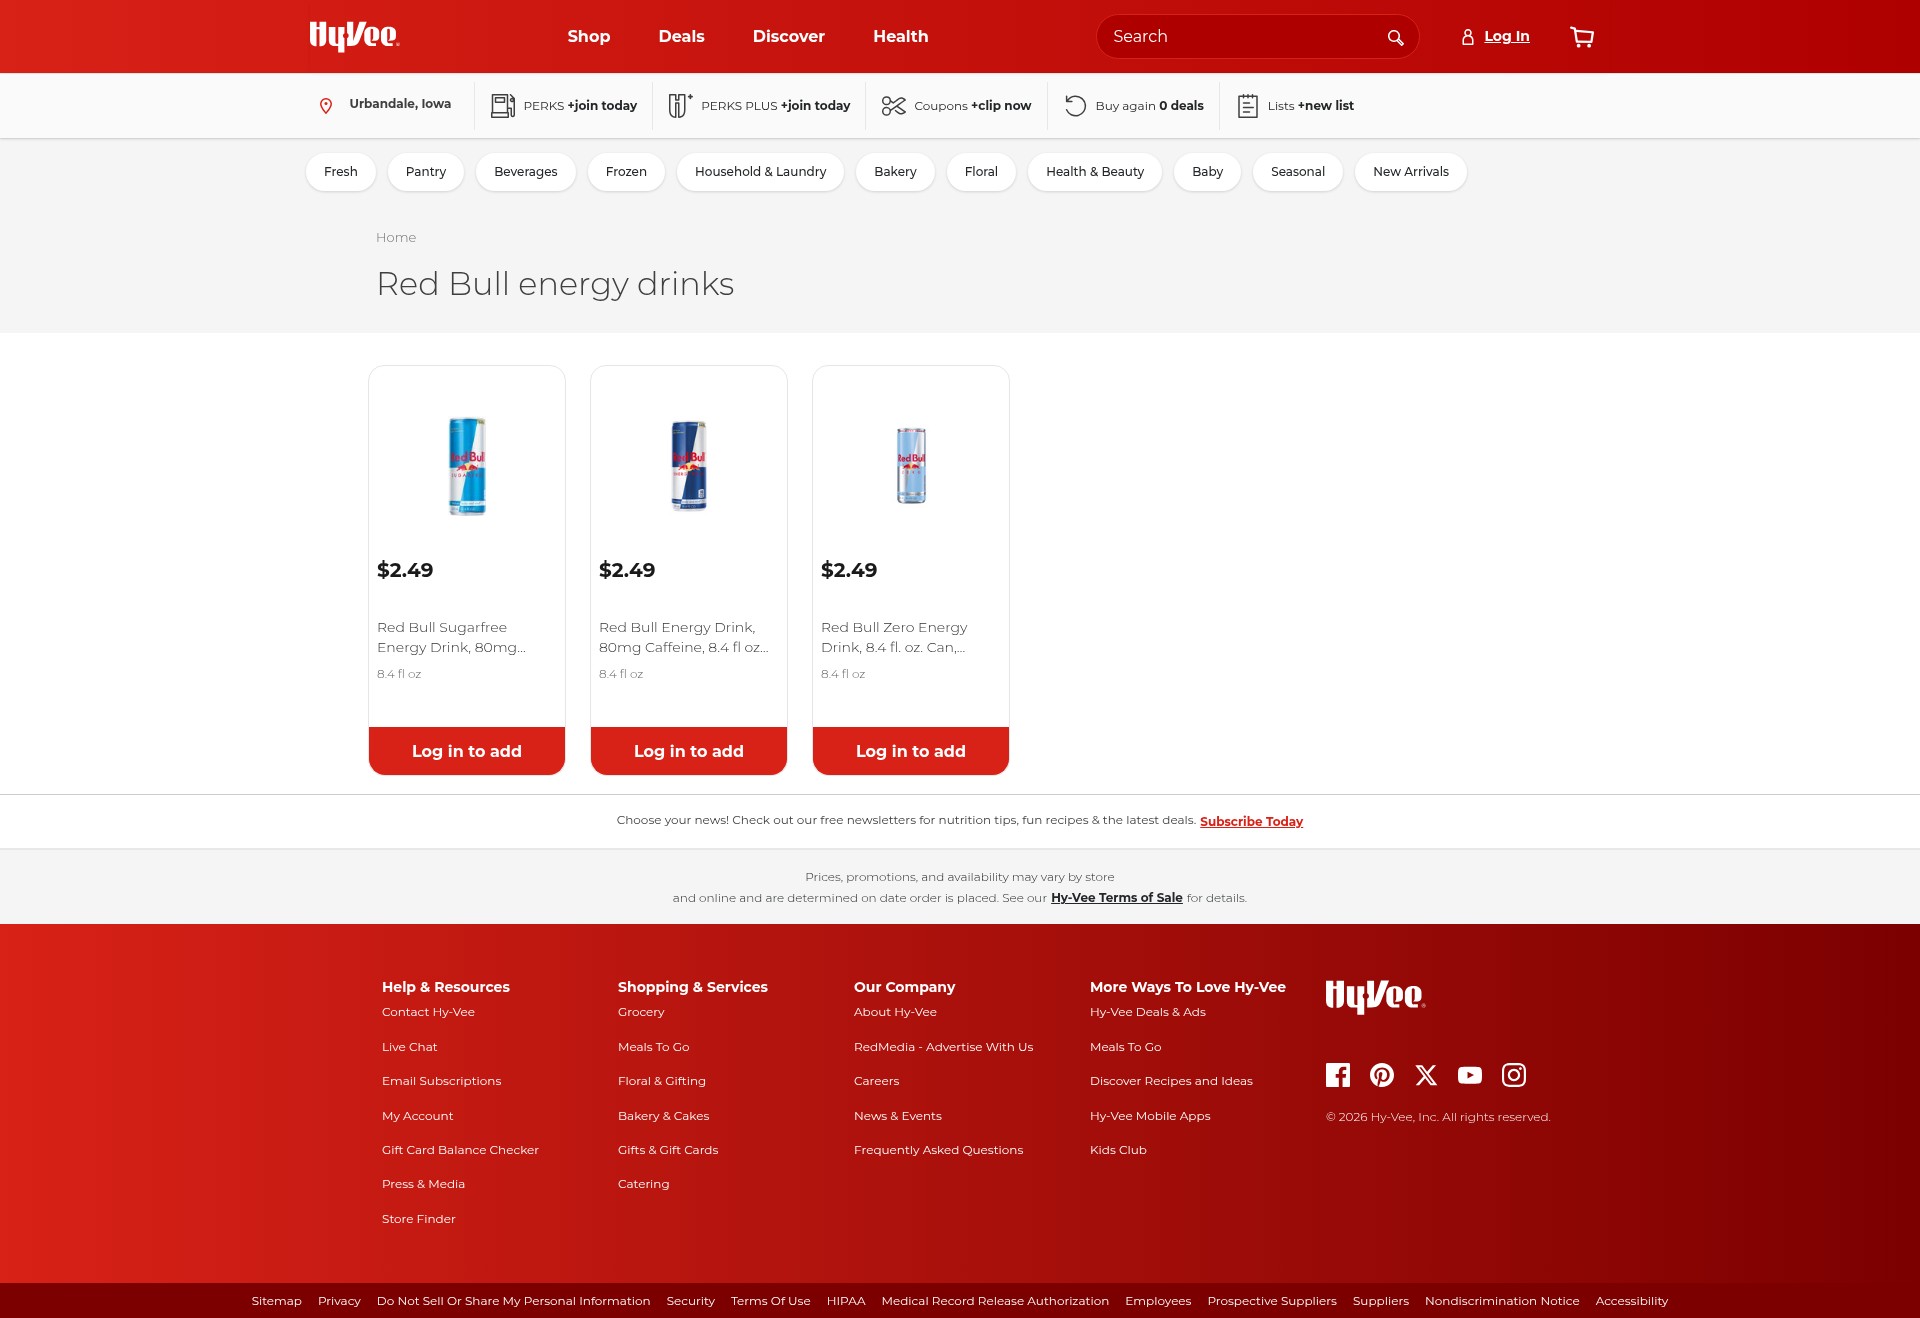Log in to add Red Bull Energy Drink 80mg

(x=689, y=751)
